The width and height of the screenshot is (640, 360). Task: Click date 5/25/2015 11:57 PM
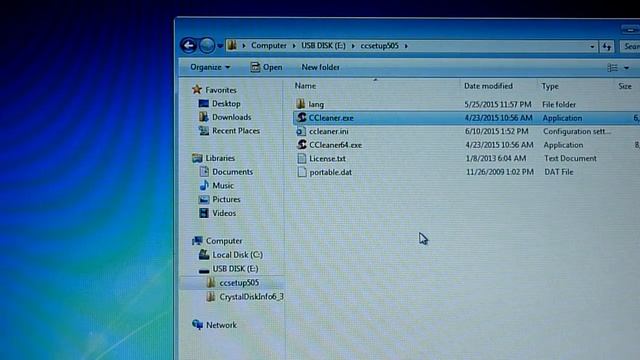click(498, 104)
